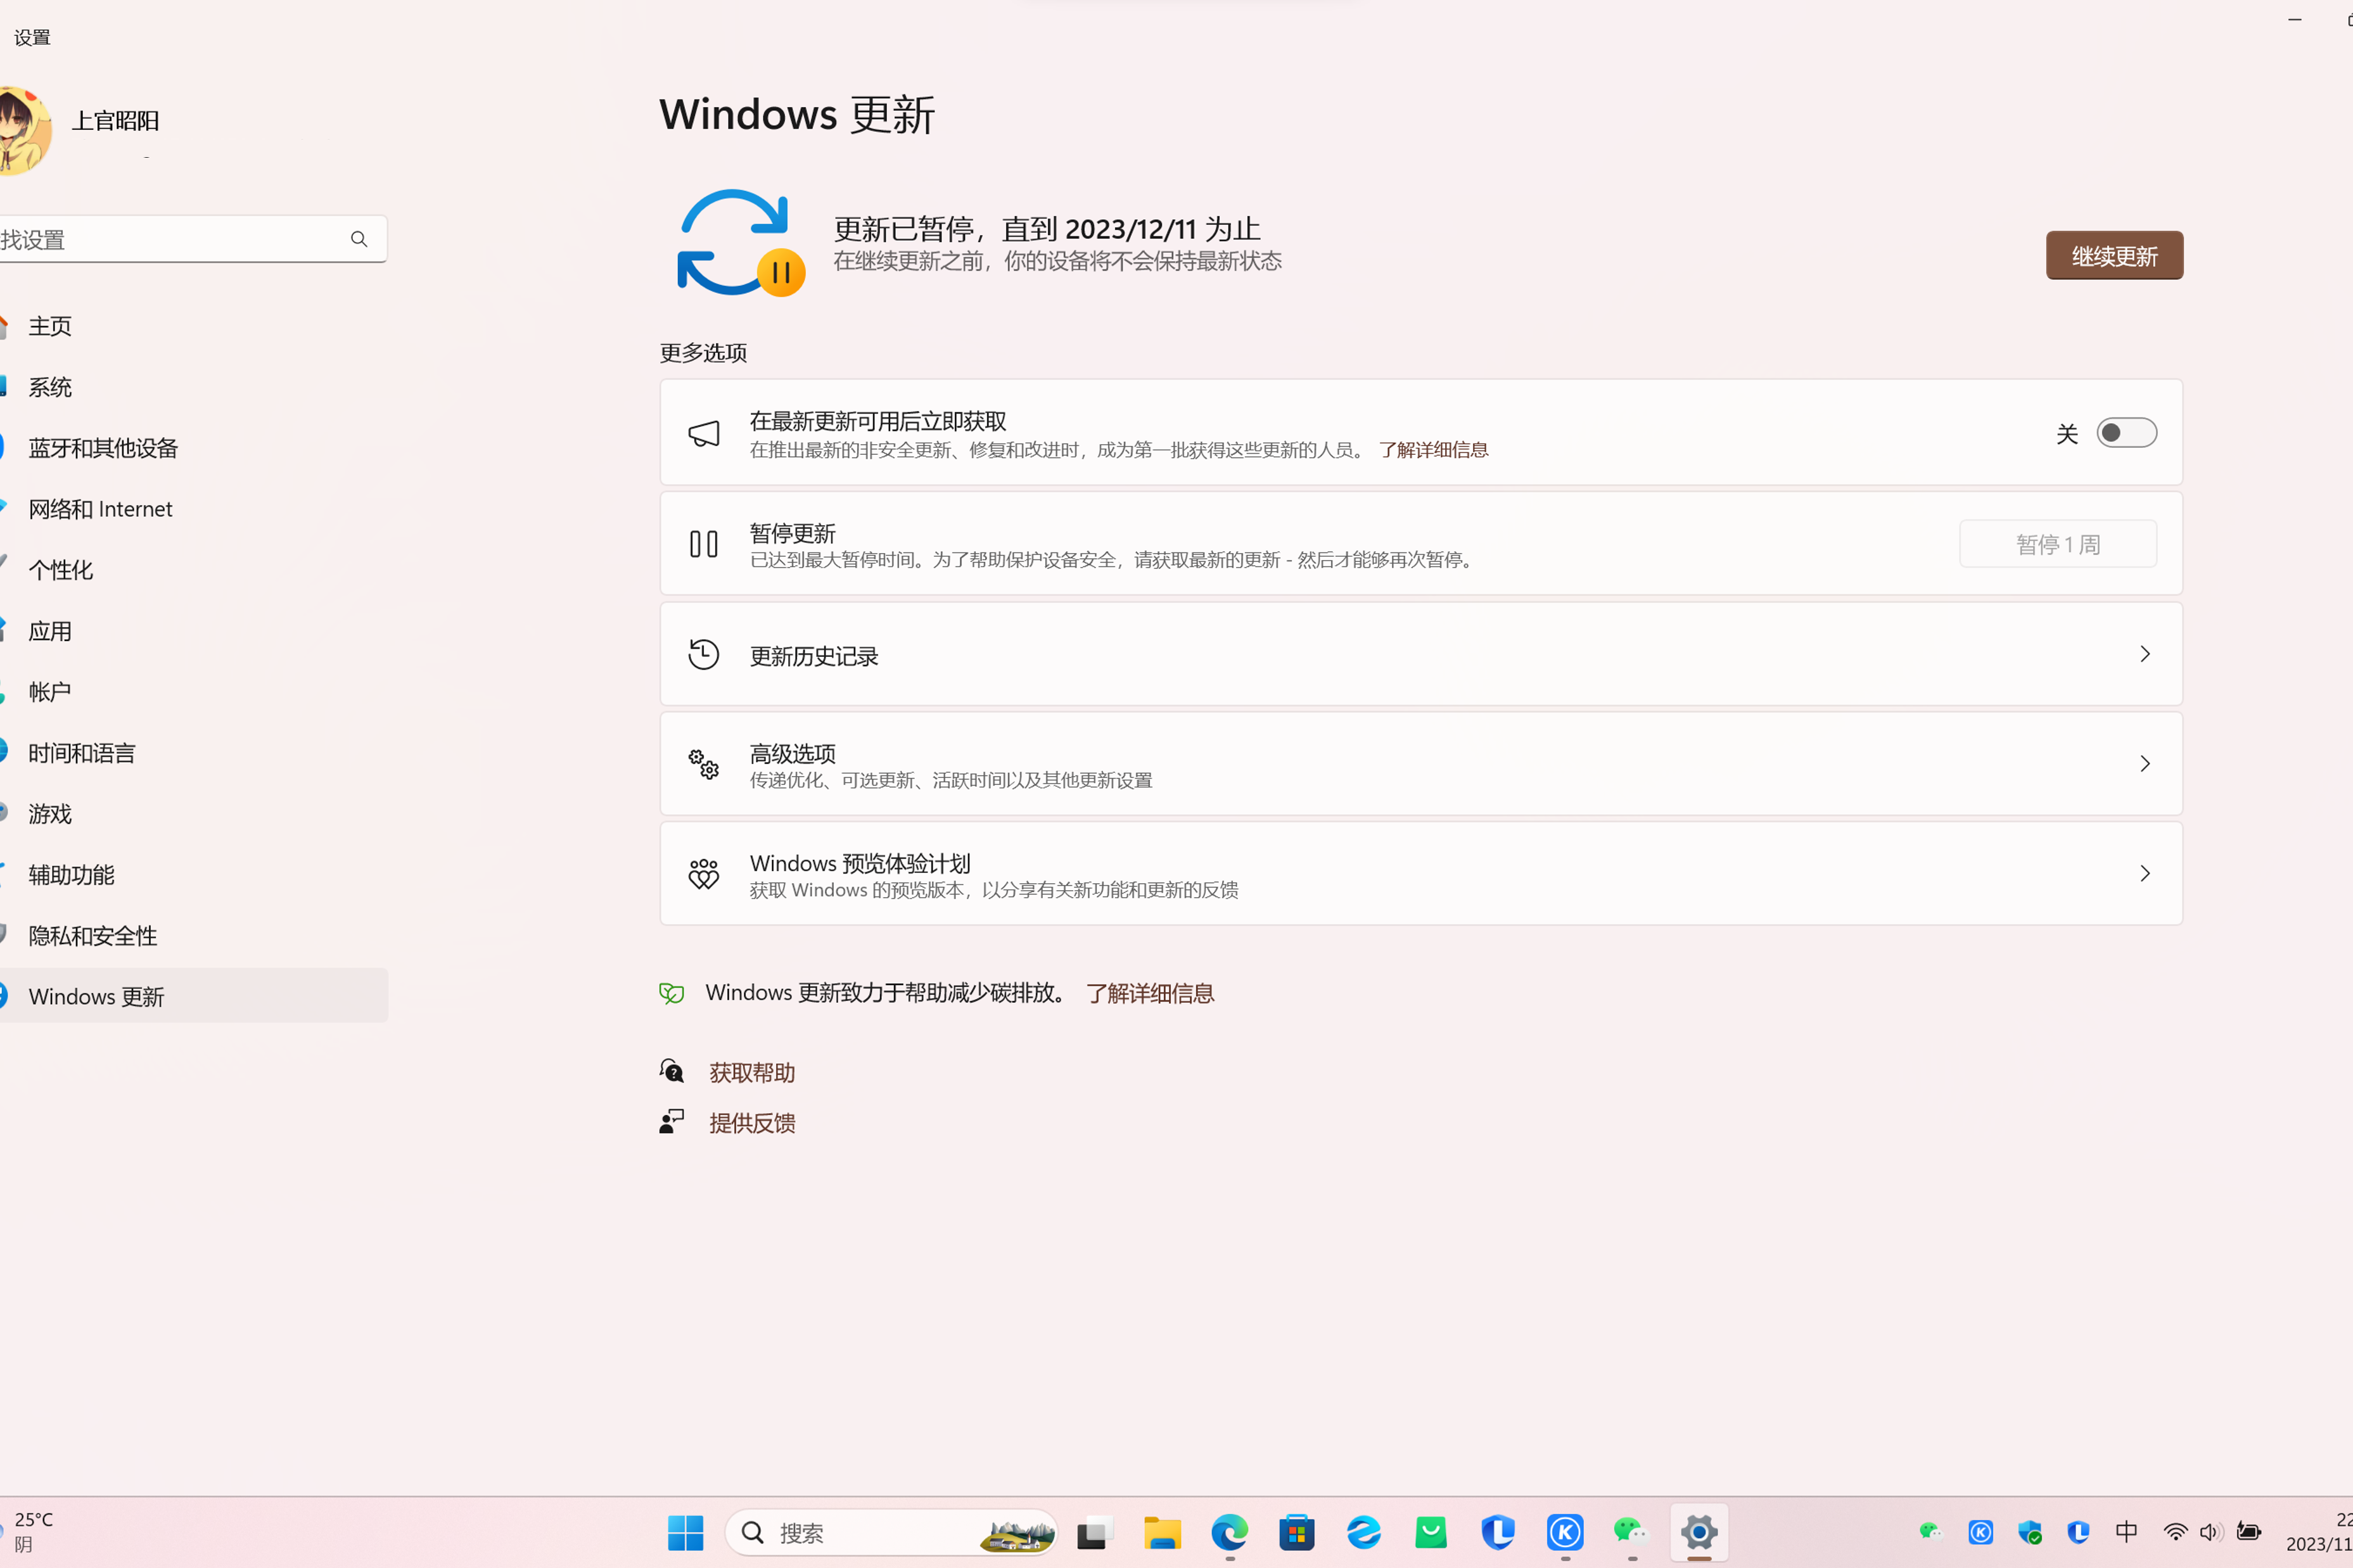This screenshot has height=1568, width=2353.
Task: Click the update history clock icon
Action: click(x=703, y=654)
